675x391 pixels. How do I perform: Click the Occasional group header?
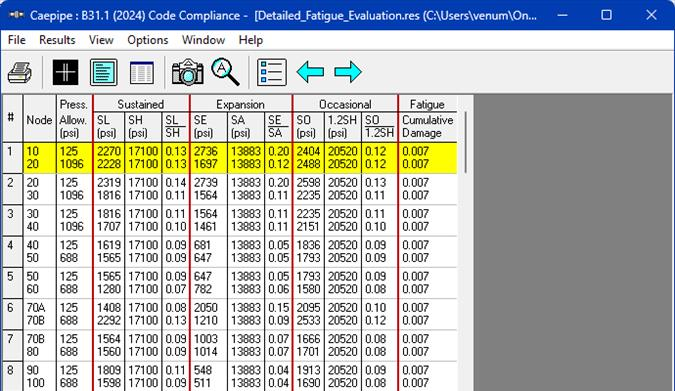(345, 104)
